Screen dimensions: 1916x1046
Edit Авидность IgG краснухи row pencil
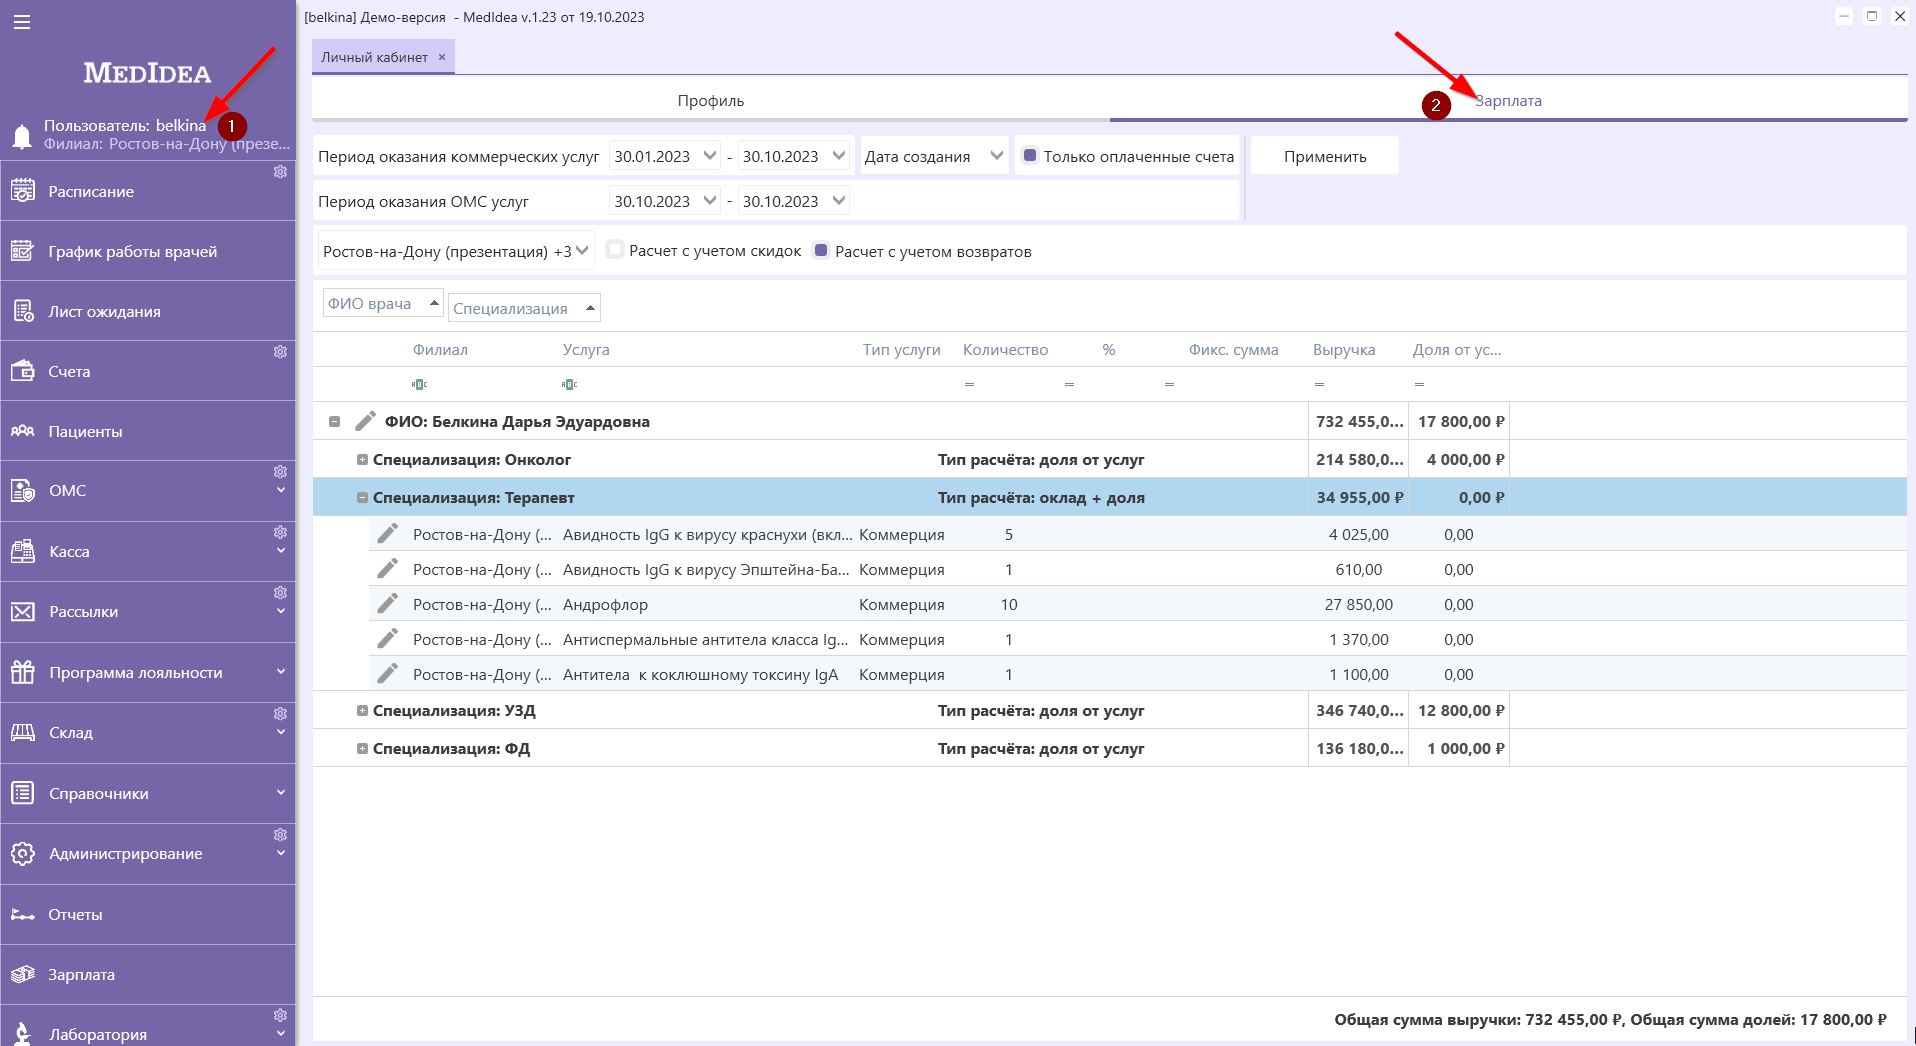click(387, 534)
